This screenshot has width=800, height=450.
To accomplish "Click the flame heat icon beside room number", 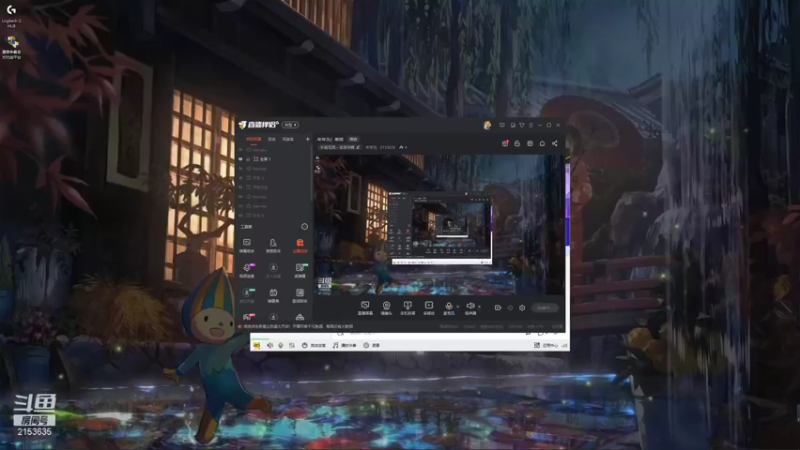I will [x=401, y=147].
